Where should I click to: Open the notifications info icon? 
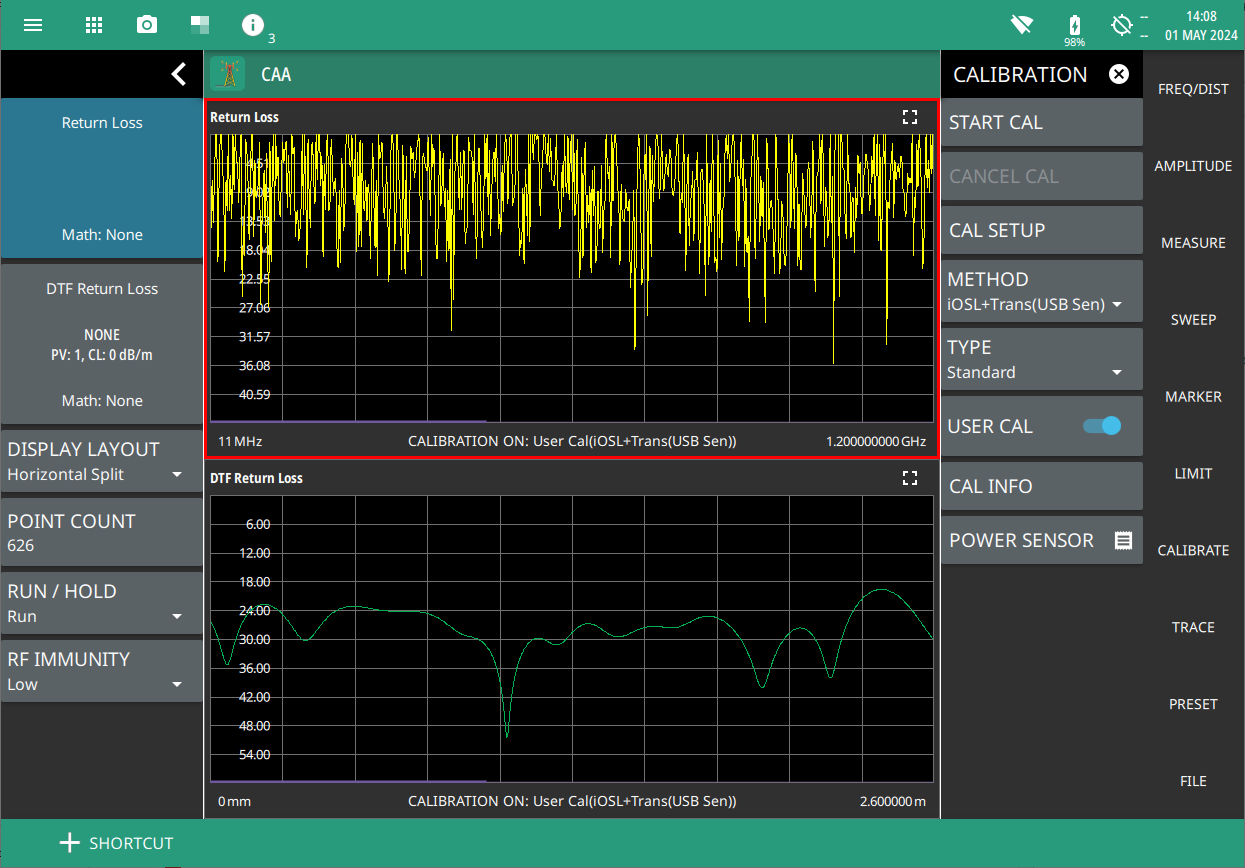coord(253,25)
